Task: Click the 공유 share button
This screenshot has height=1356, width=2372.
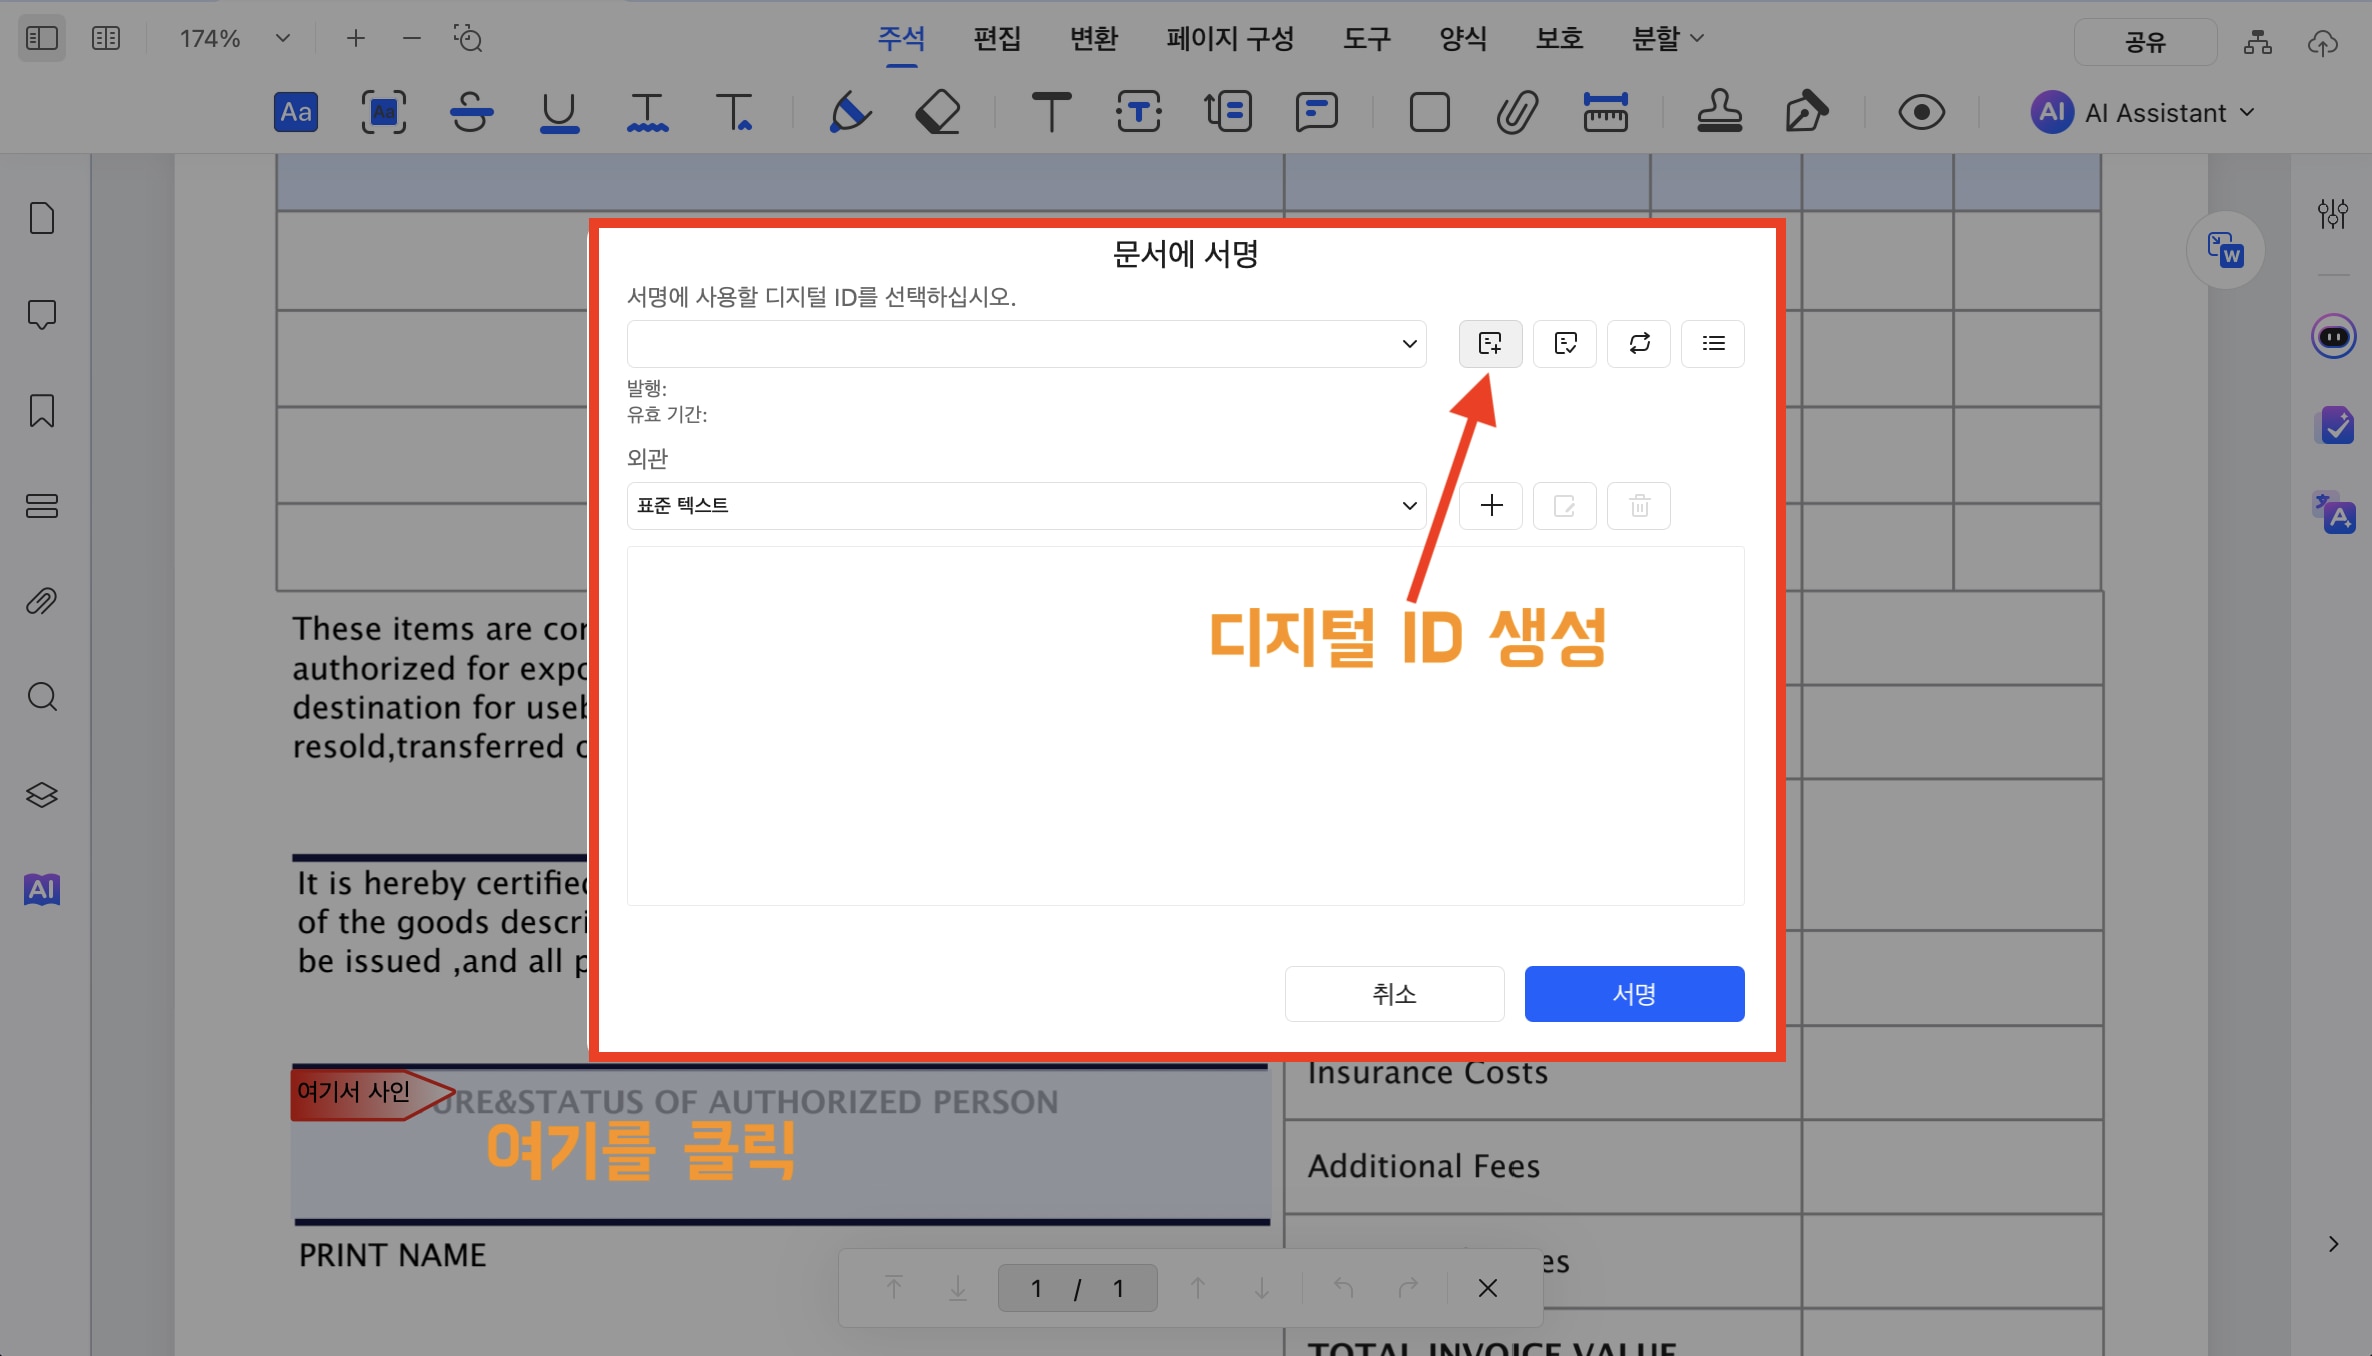Action: click(2145, 42)
